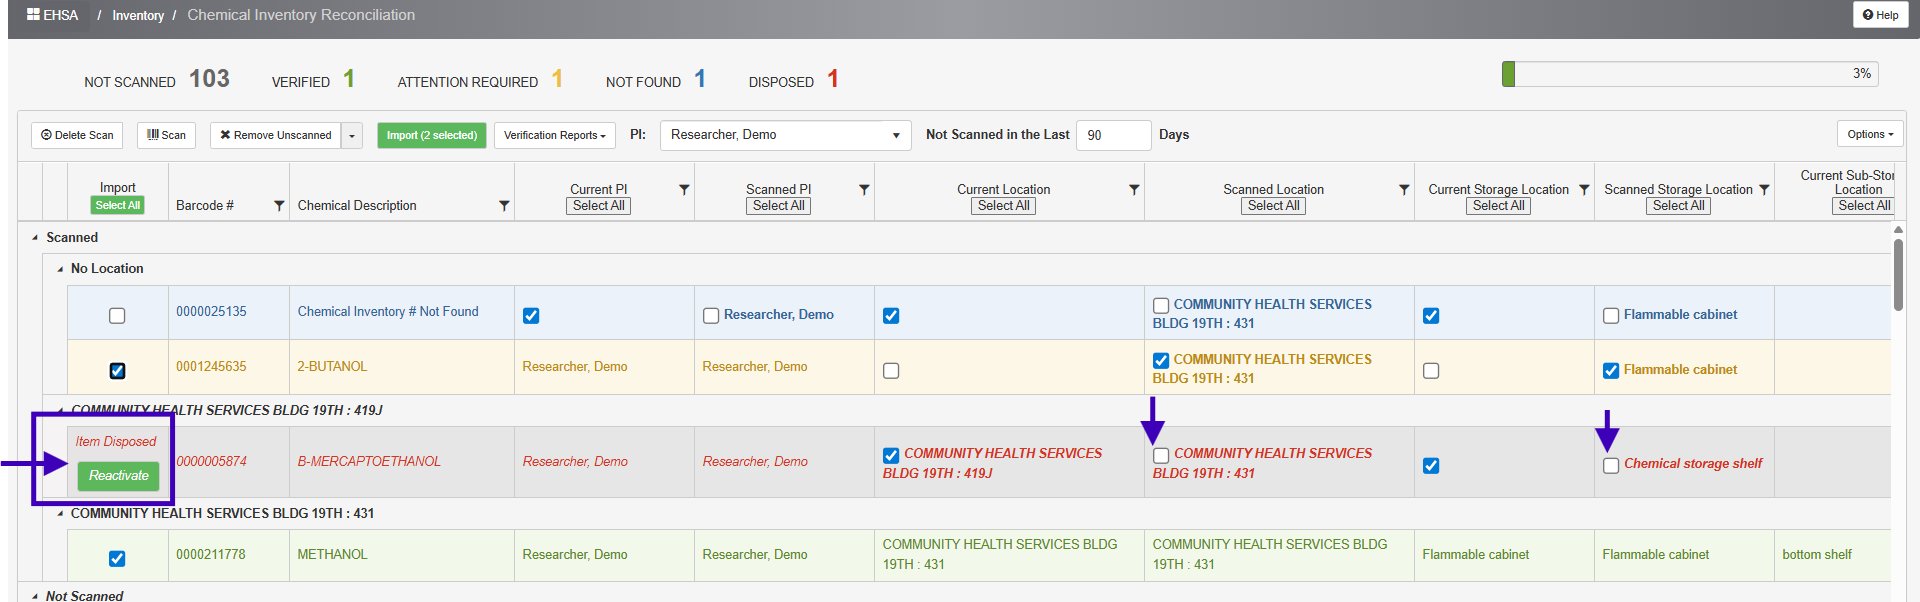1920x602 pixels.
Task: Toggle Current Location 419J checkbox for B-MERCAPTOETHANOL
Action: [x=891, y=456]
